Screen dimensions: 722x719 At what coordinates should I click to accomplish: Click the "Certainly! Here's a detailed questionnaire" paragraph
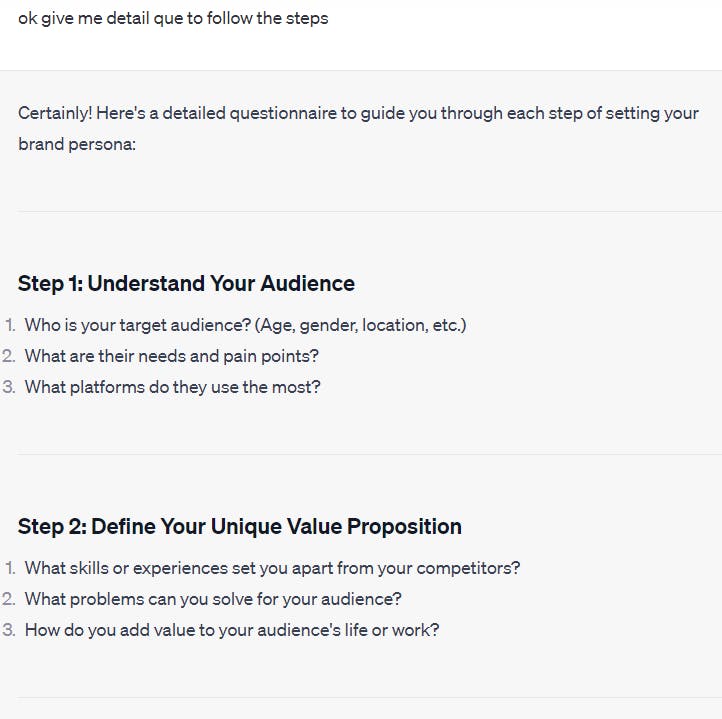click(x=358, y=129)
